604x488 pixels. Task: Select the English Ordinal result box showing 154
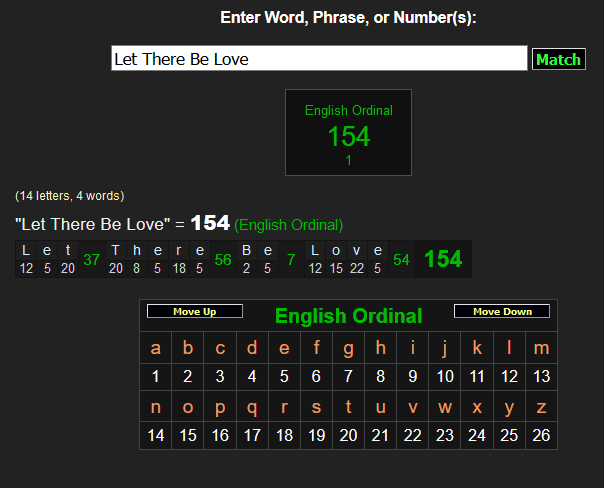(348, 133)
